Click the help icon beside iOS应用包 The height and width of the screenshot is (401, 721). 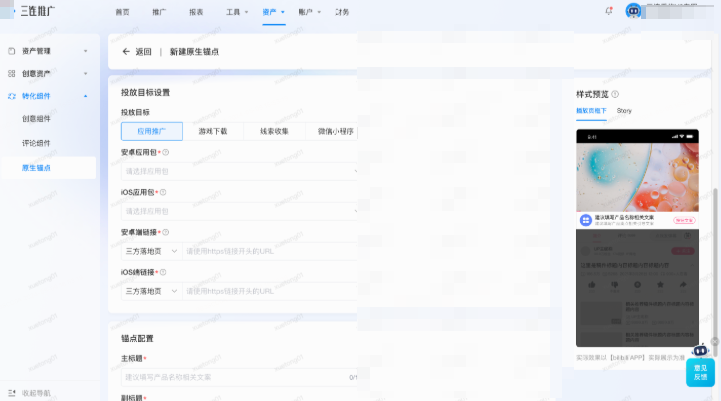click(x=163, y=192)
